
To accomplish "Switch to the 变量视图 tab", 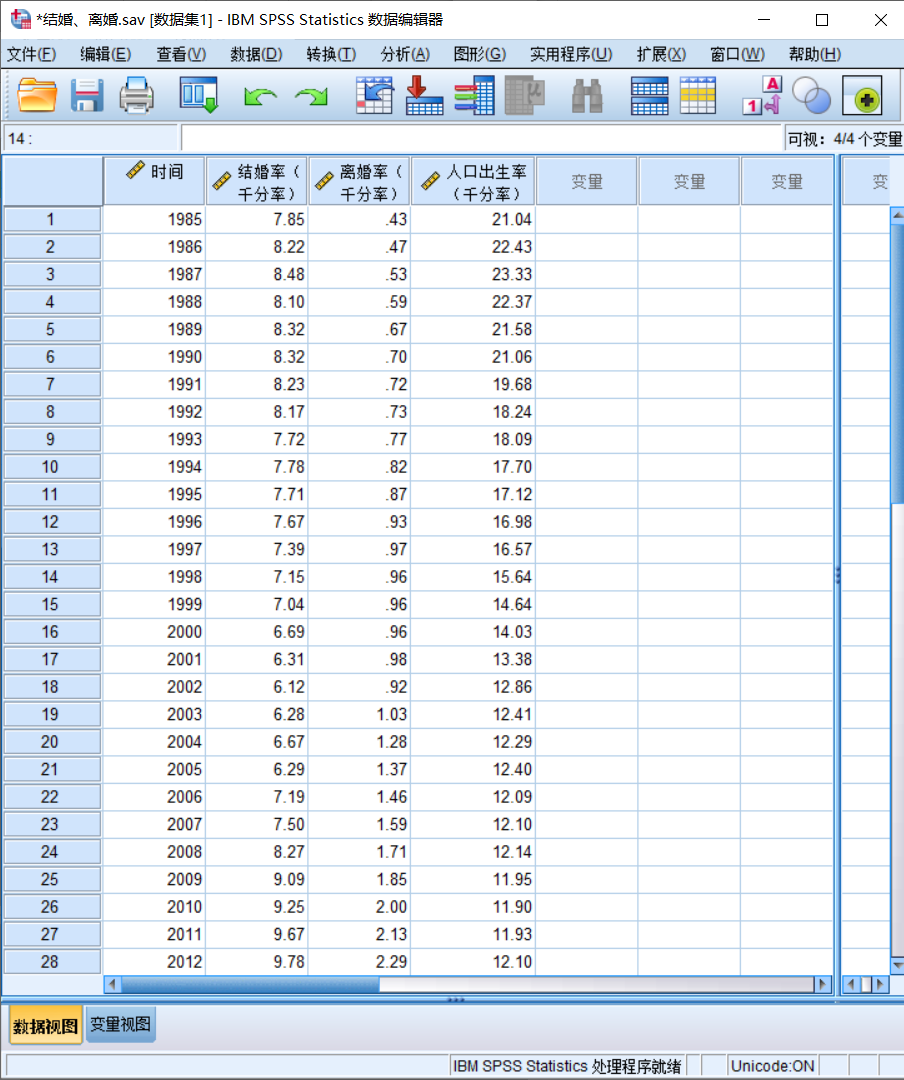I will point(121,1025).
